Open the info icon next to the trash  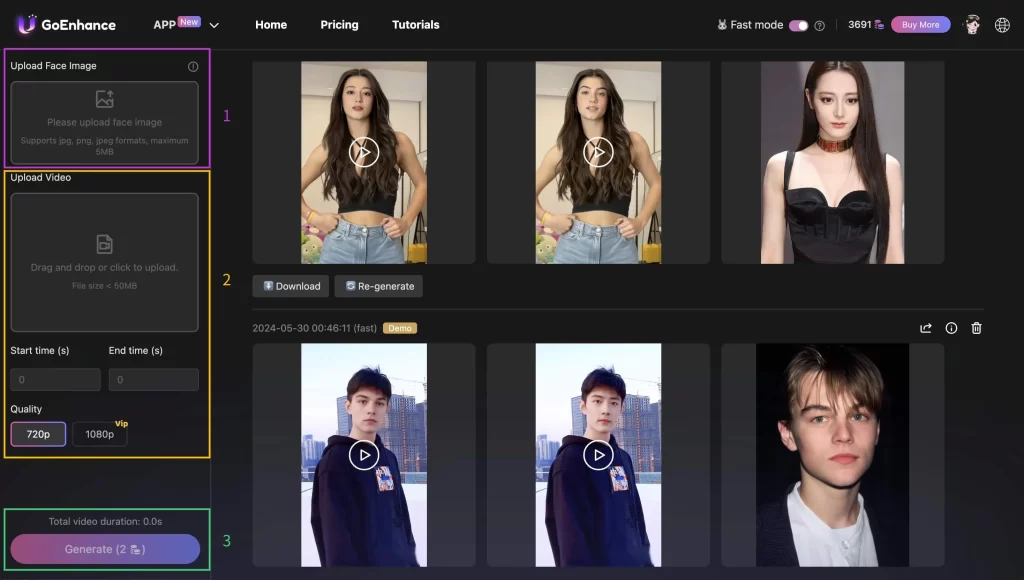[950, 328]
